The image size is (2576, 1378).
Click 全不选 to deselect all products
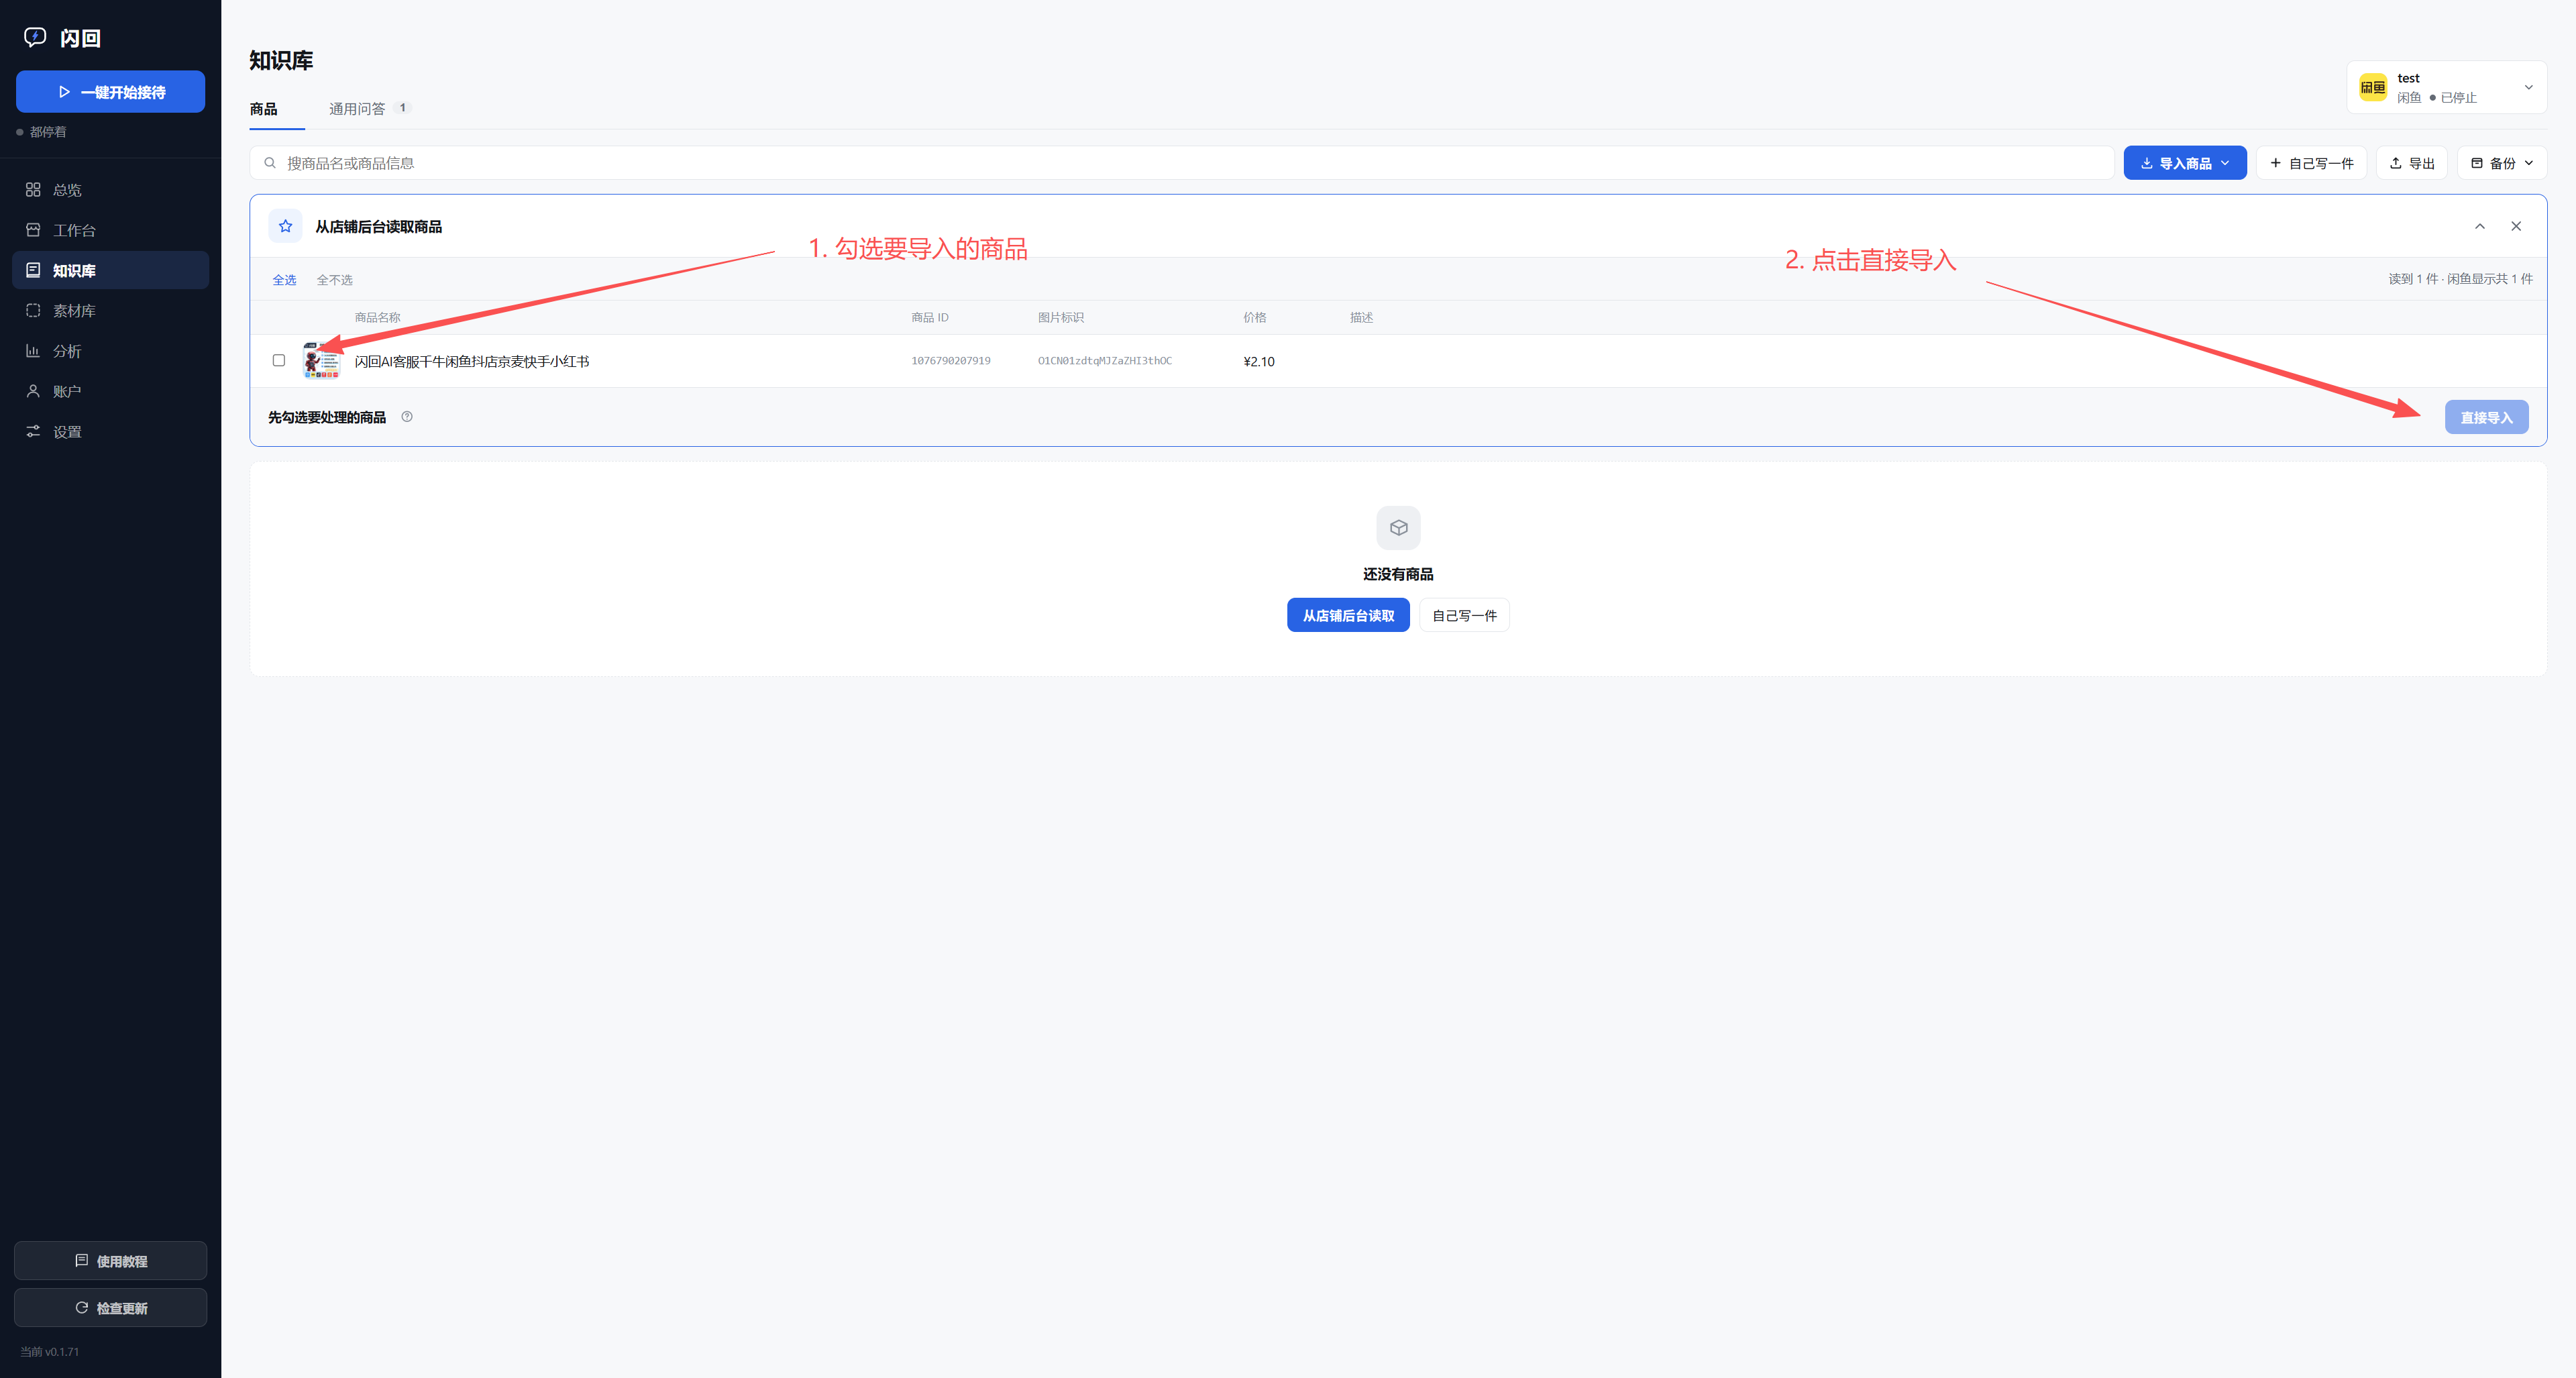(x=334, y=280)
